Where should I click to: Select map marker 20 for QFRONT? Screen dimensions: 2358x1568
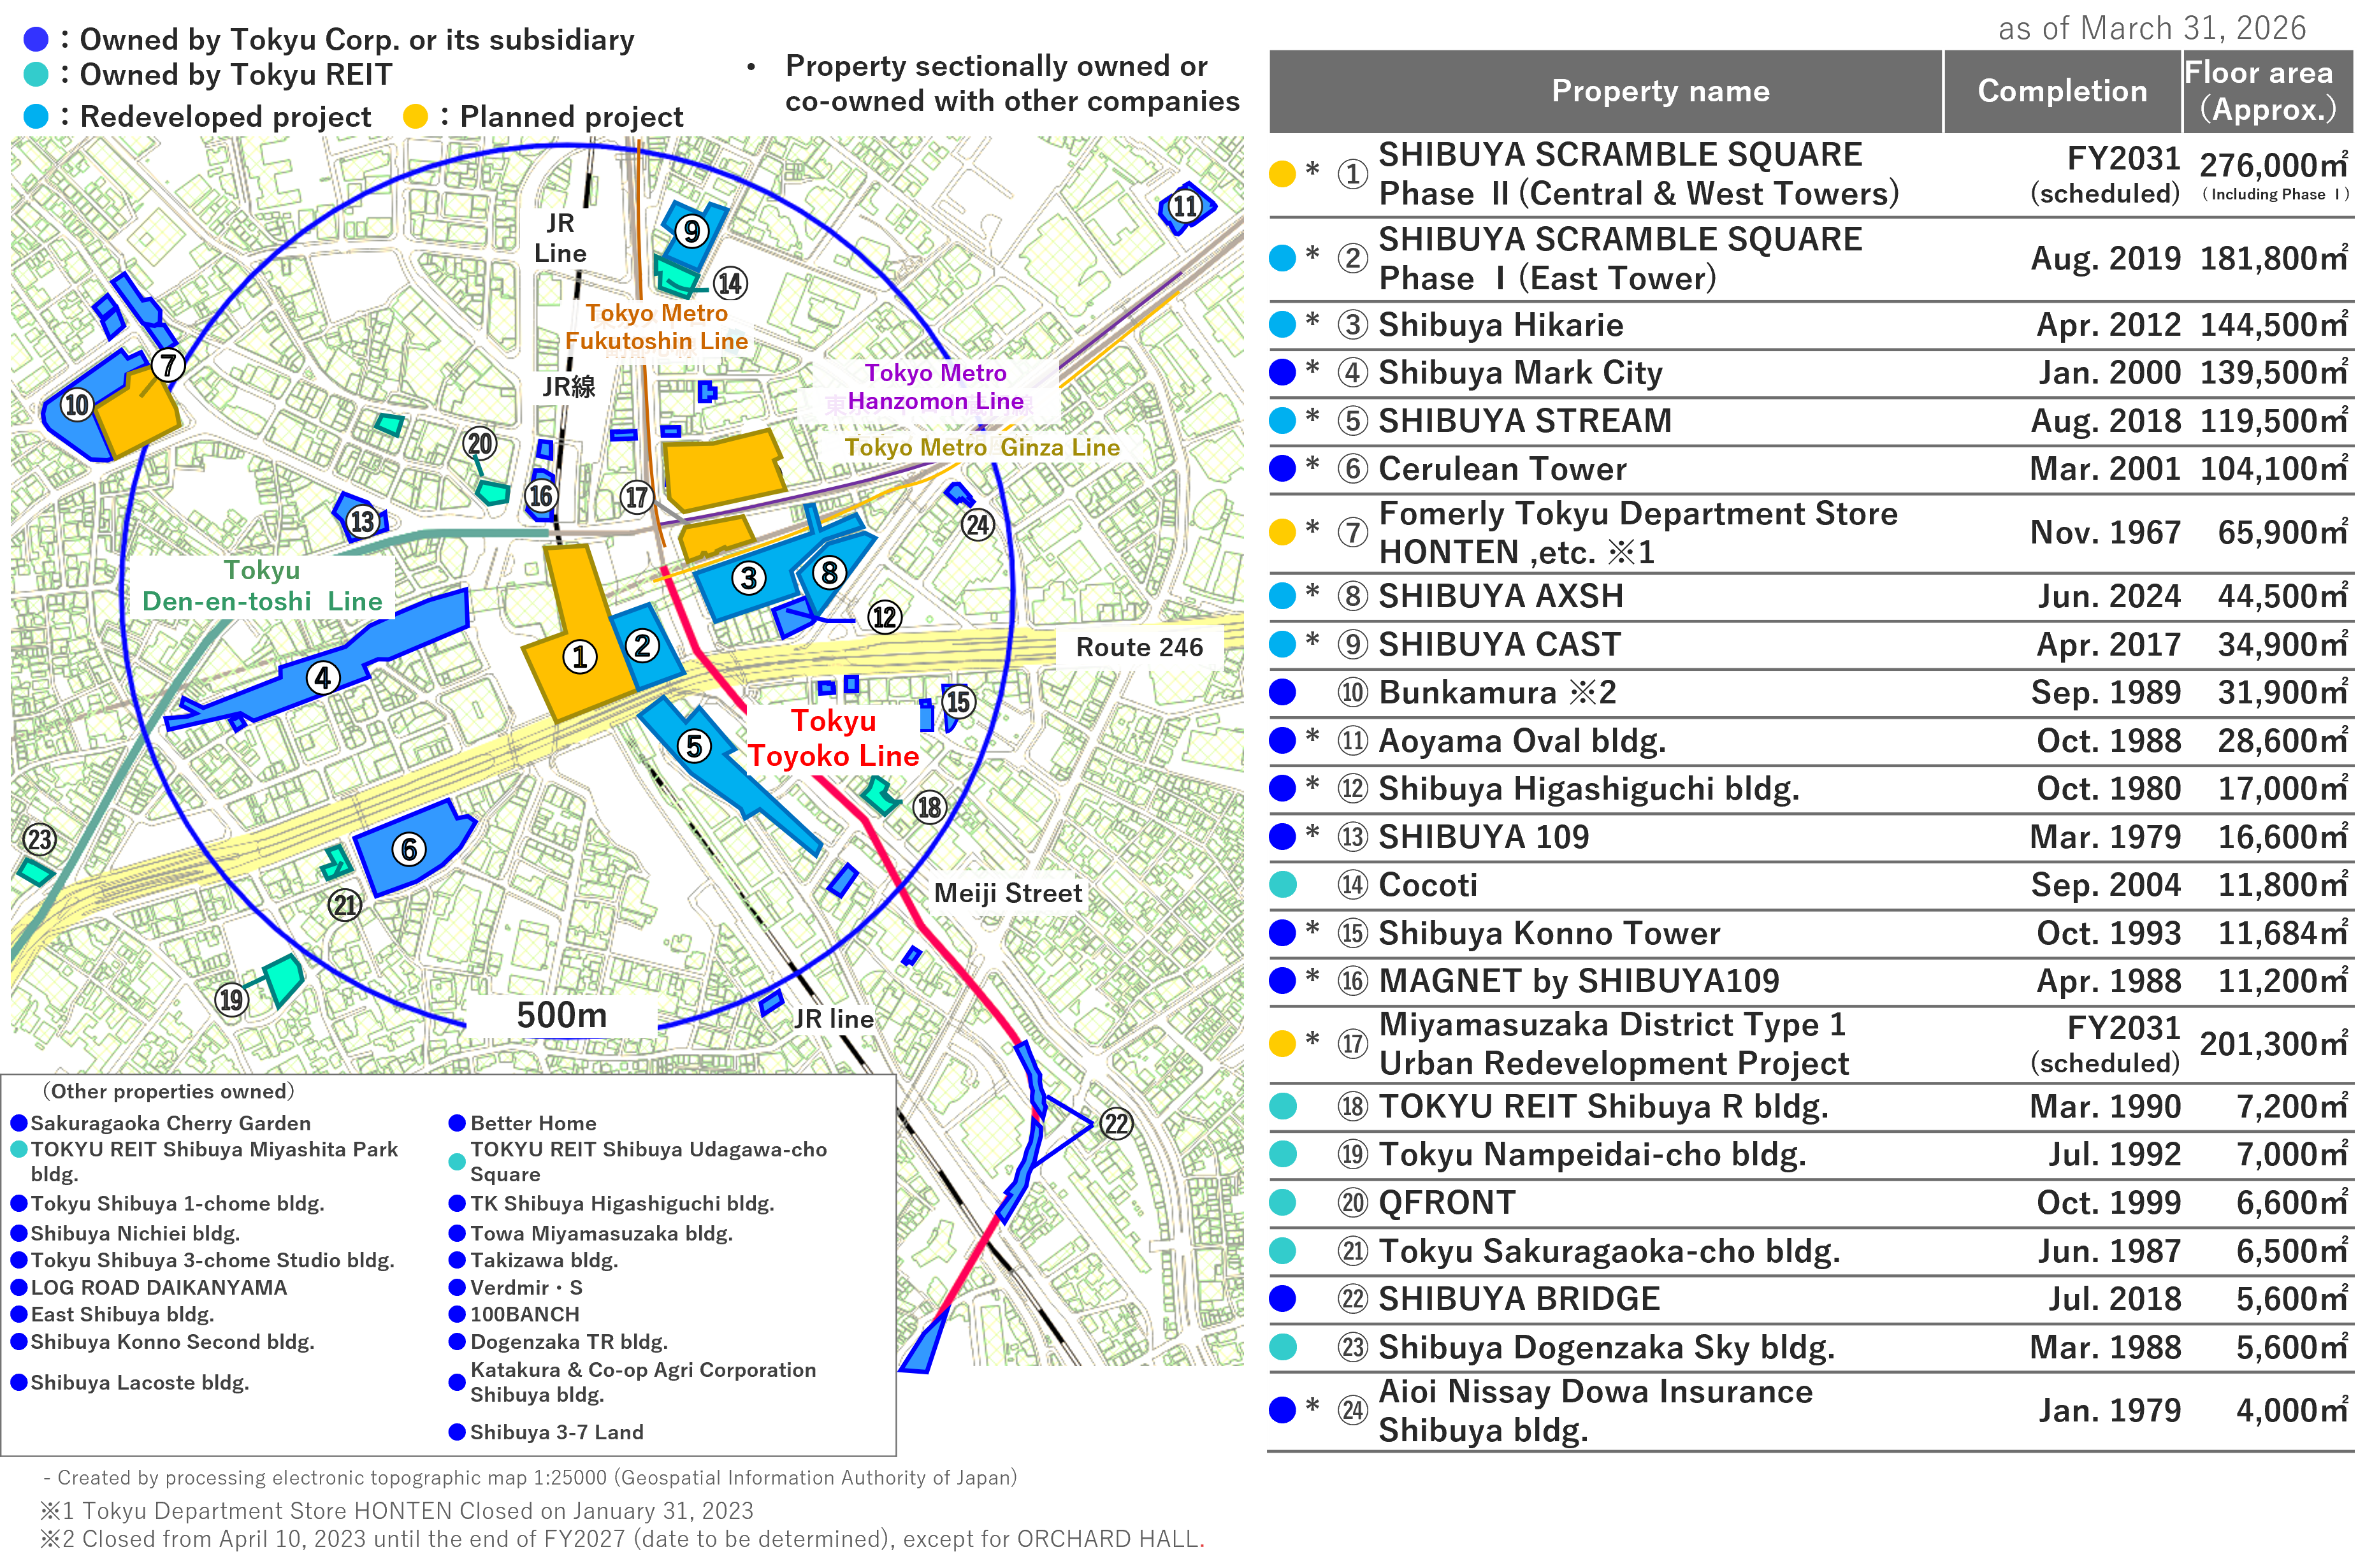click(x=480, y=443)
